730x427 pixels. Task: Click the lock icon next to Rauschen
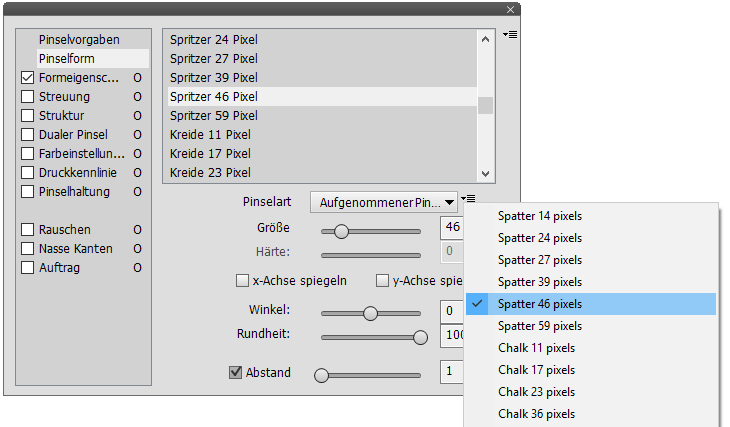pos(138,230)
